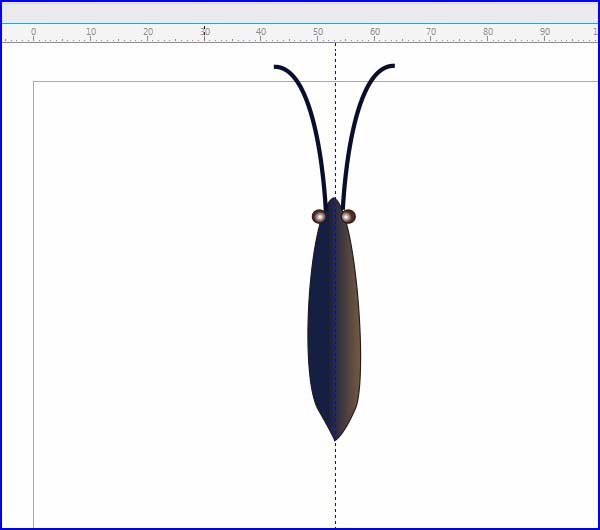Select the left eye ellipse
Viewport: 600px width, 530px height.
click(319, 217)
